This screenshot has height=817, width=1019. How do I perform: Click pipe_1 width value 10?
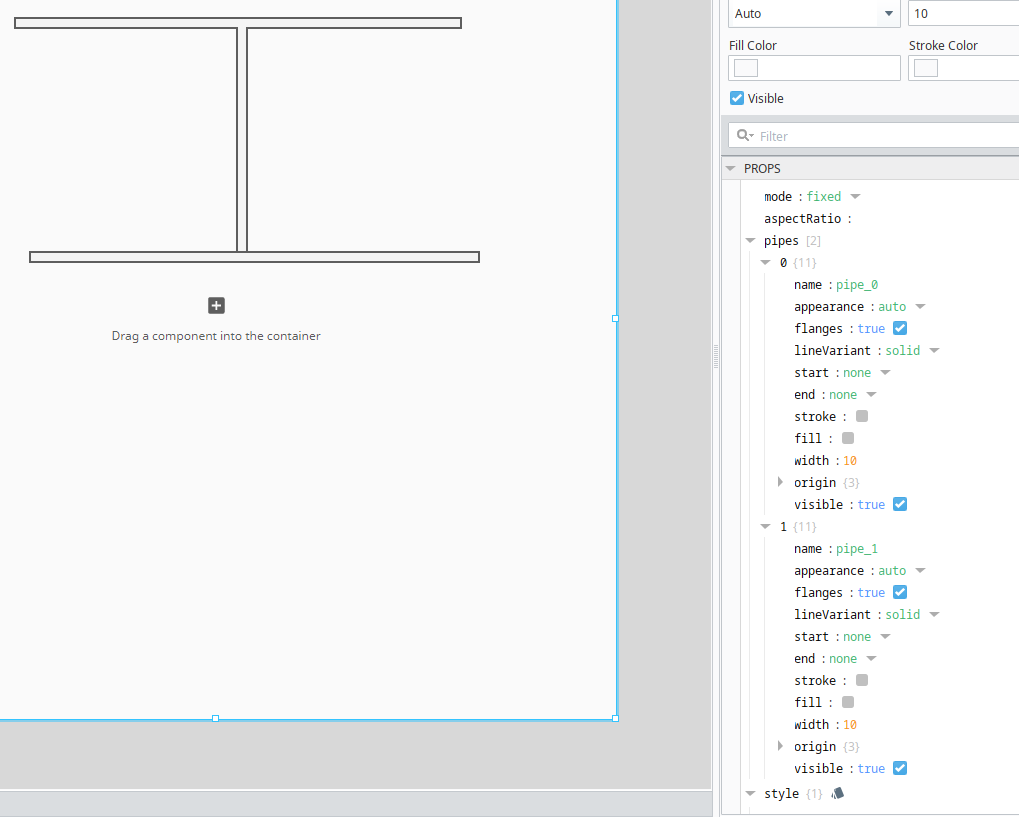click(x=850, y=724)
